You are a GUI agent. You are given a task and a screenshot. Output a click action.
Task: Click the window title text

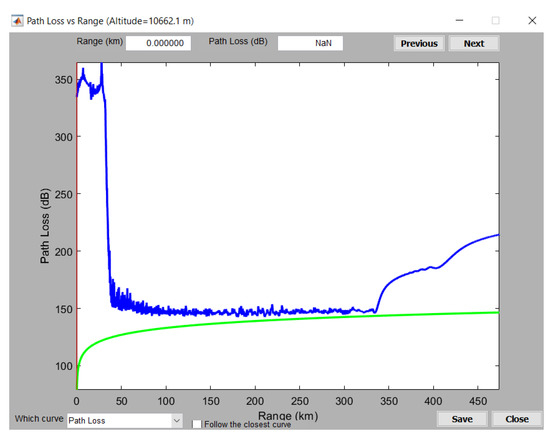coord(110,21)
